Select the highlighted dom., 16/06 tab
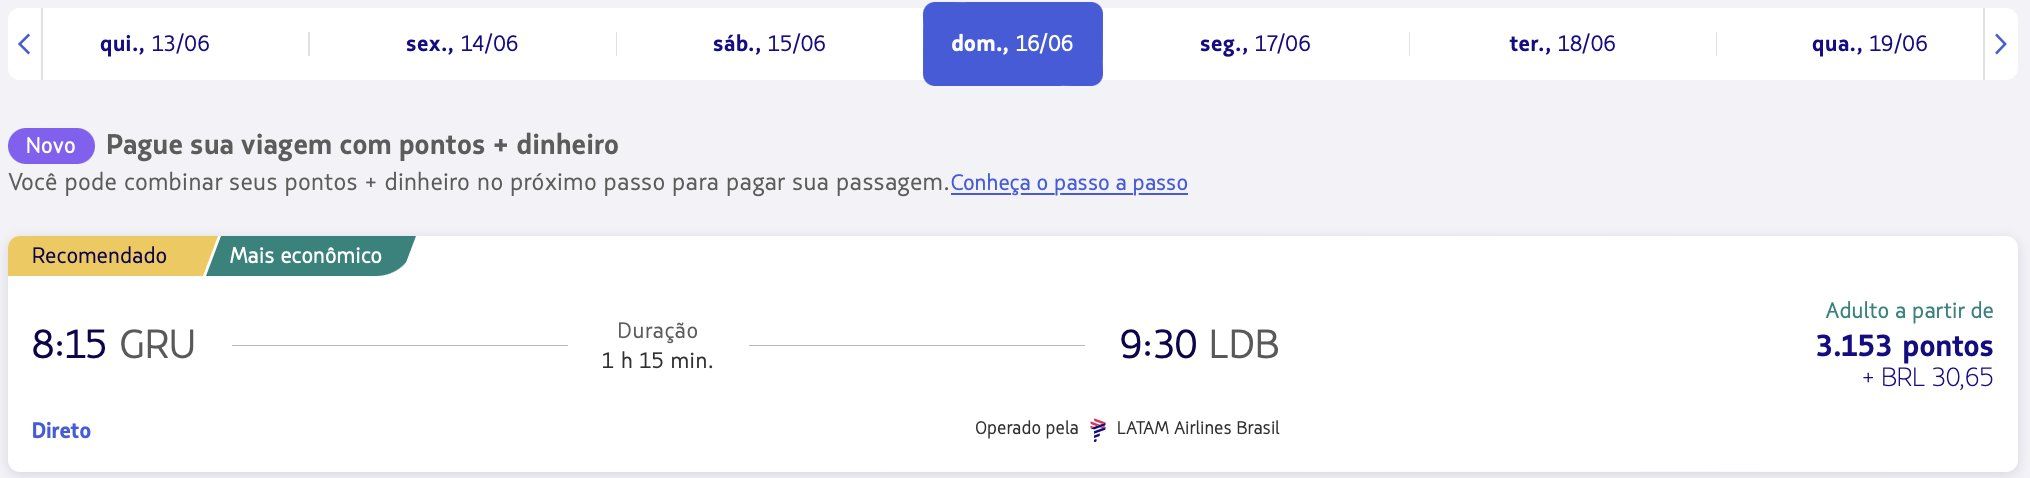Image resolution: width=2030 pixels, height=478 pixels. (x=1012, y=44)
